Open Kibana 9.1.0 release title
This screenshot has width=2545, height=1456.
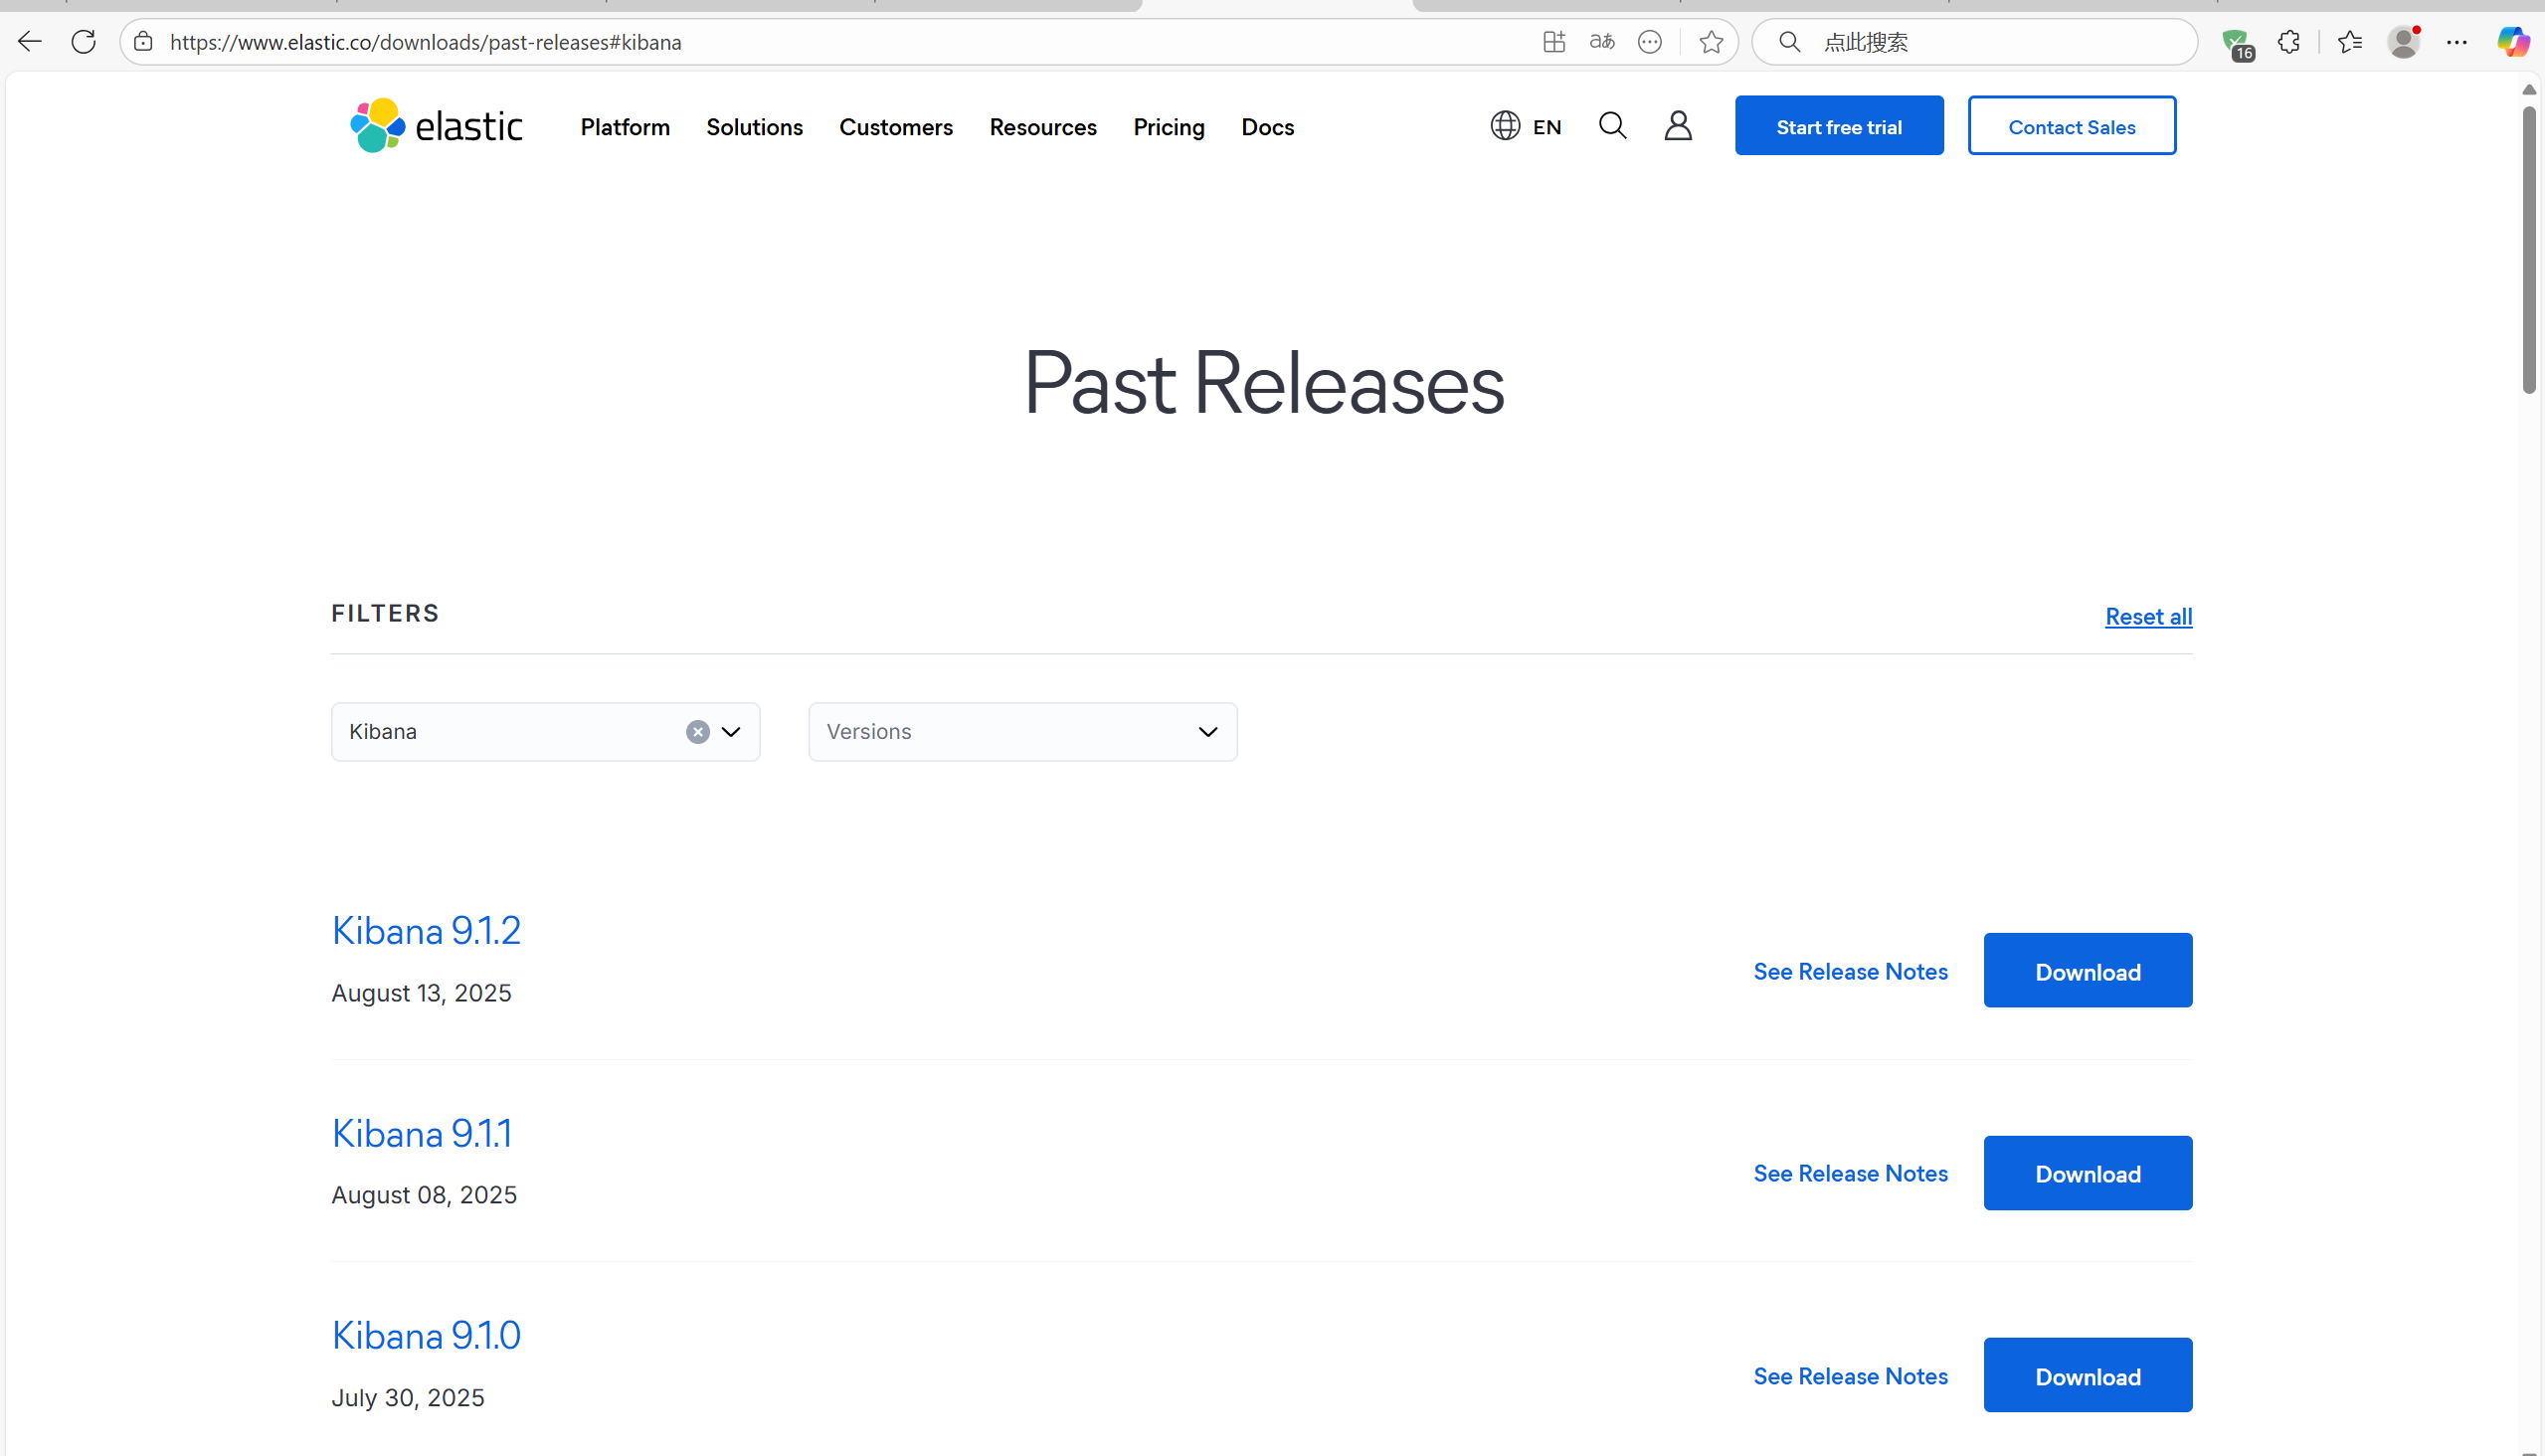pos(426,1336)
